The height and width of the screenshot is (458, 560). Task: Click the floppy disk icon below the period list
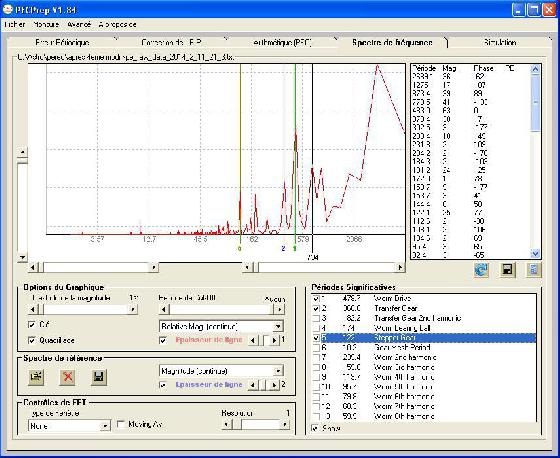click(508, 270)
